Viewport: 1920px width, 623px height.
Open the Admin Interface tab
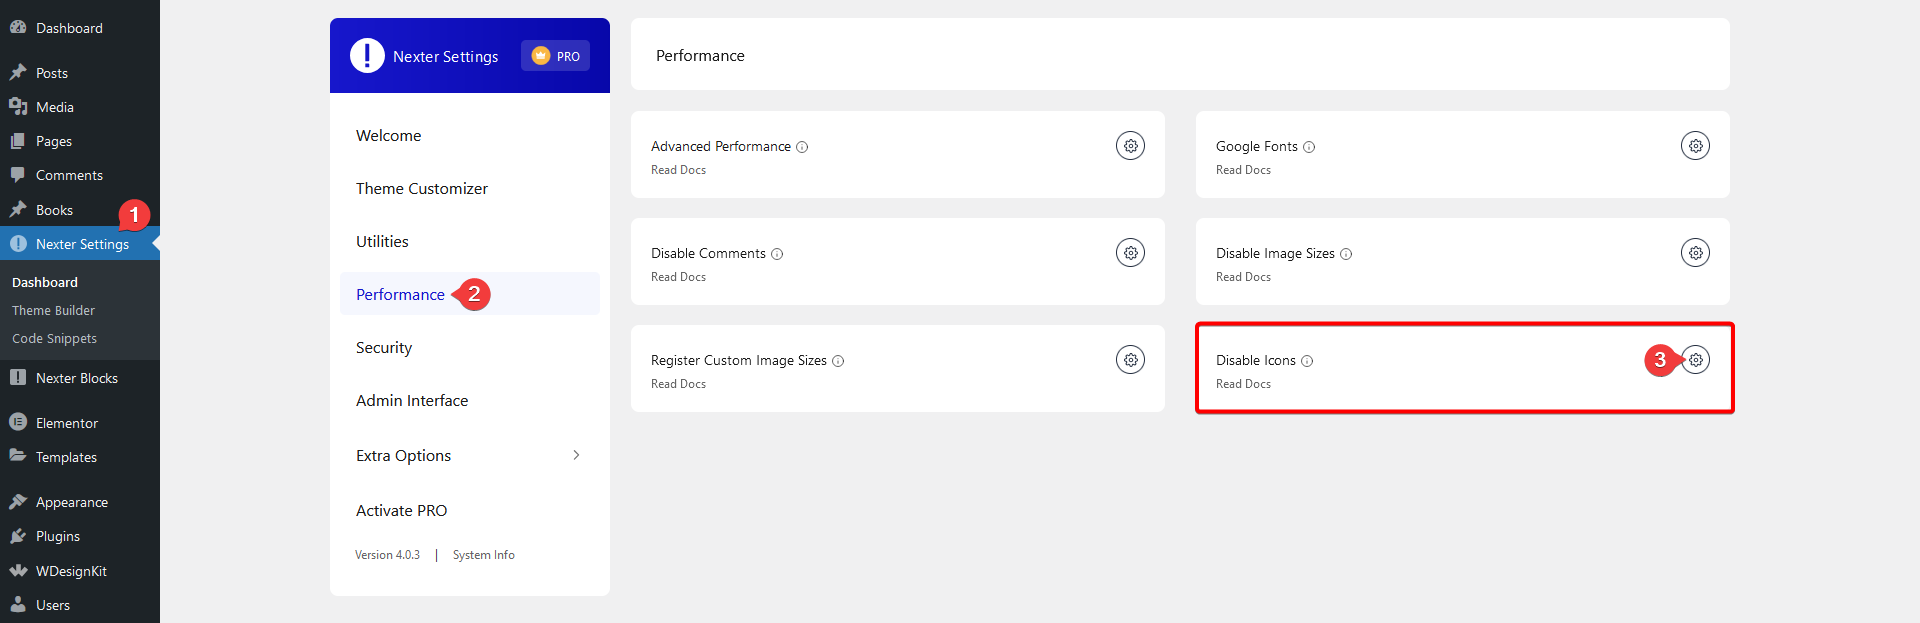(x=412, y=400)
